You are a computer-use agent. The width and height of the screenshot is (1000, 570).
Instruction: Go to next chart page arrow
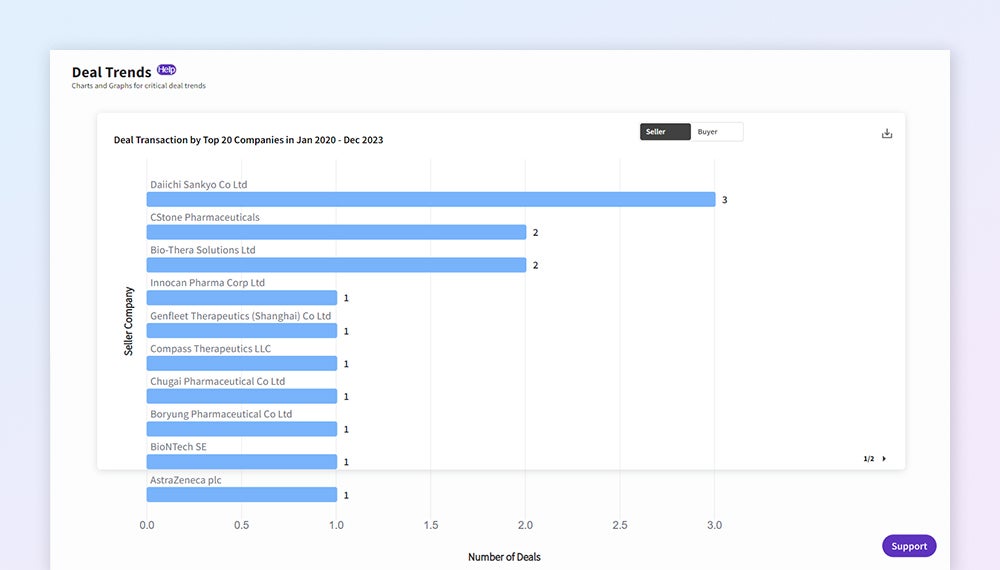[x=884, y=459]
